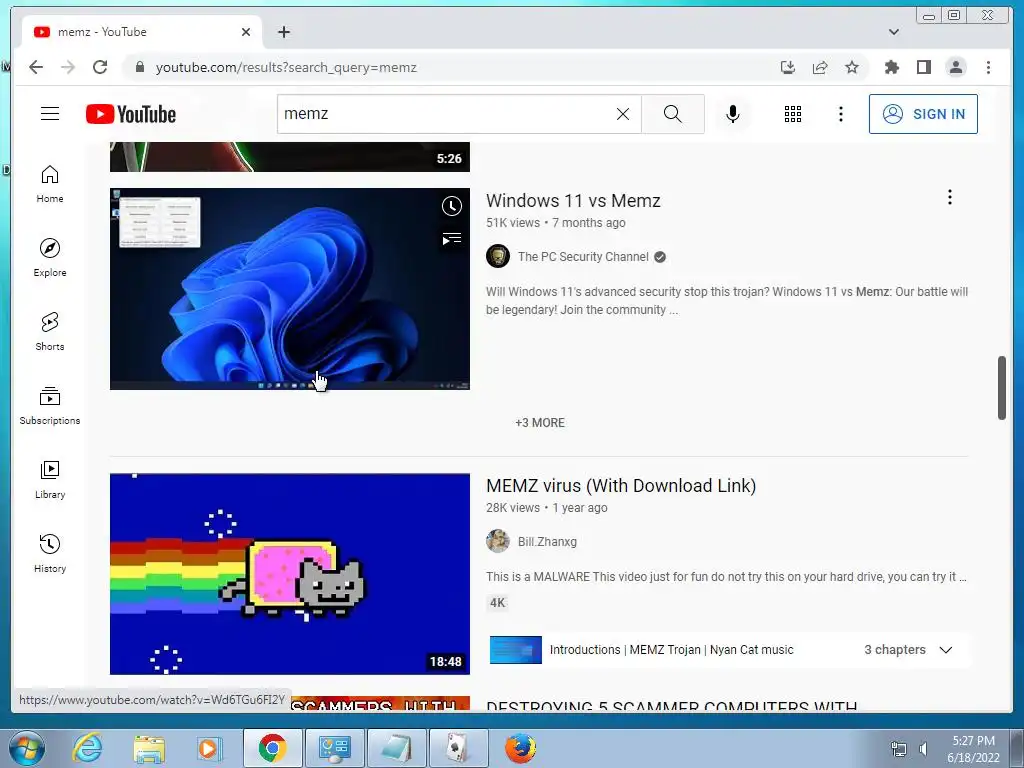Open a new tab with the plus button

click(x=283, y=32)
